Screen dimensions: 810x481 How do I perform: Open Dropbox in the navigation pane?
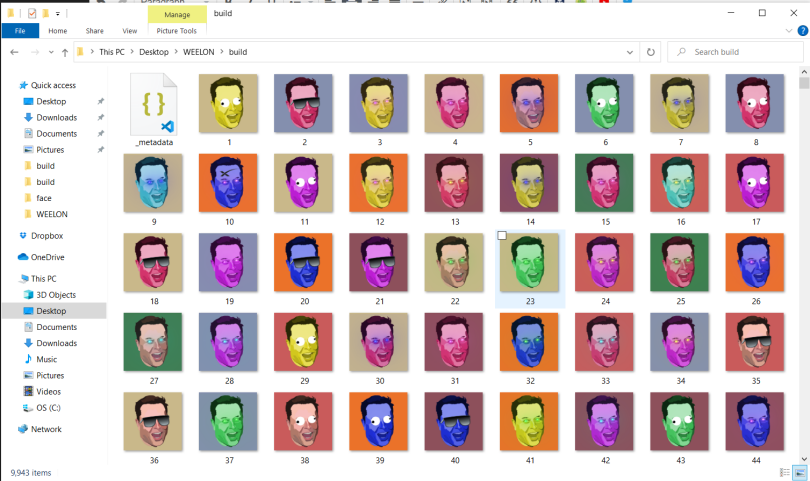tap(41, 236)
